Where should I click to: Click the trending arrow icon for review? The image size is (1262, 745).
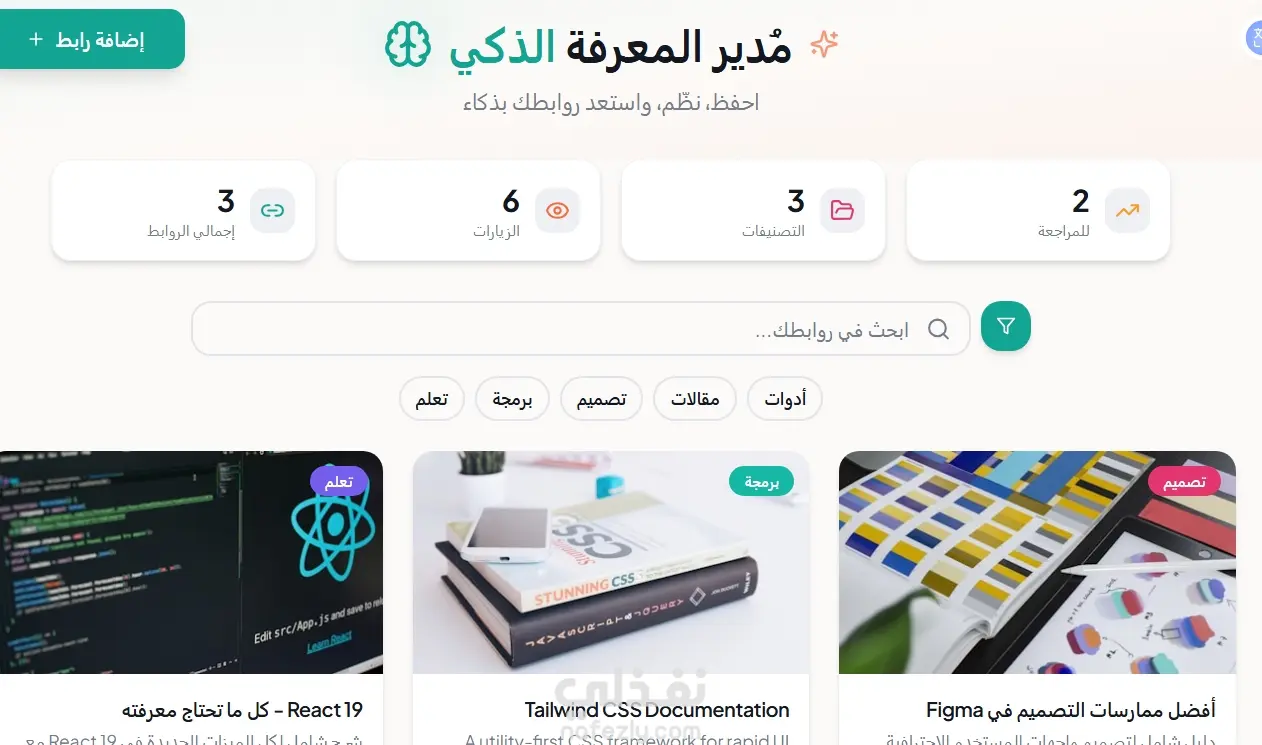(1128, 210)
